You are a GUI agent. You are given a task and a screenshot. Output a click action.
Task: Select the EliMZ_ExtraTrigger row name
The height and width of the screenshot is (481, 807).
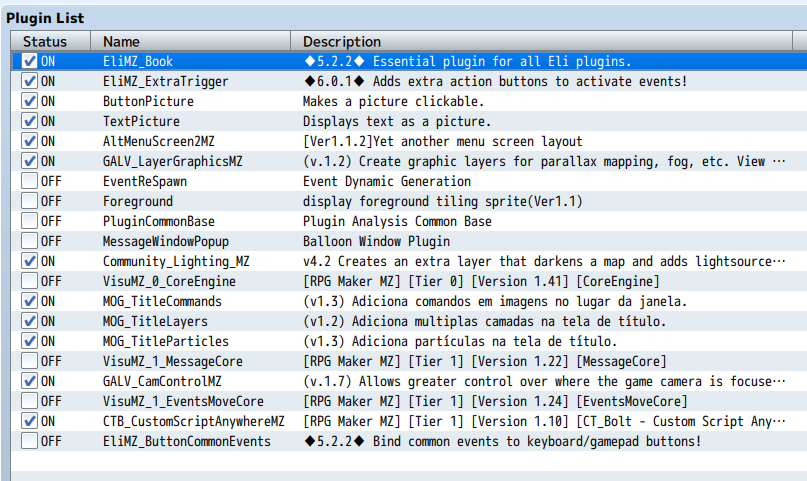(165, 82)
